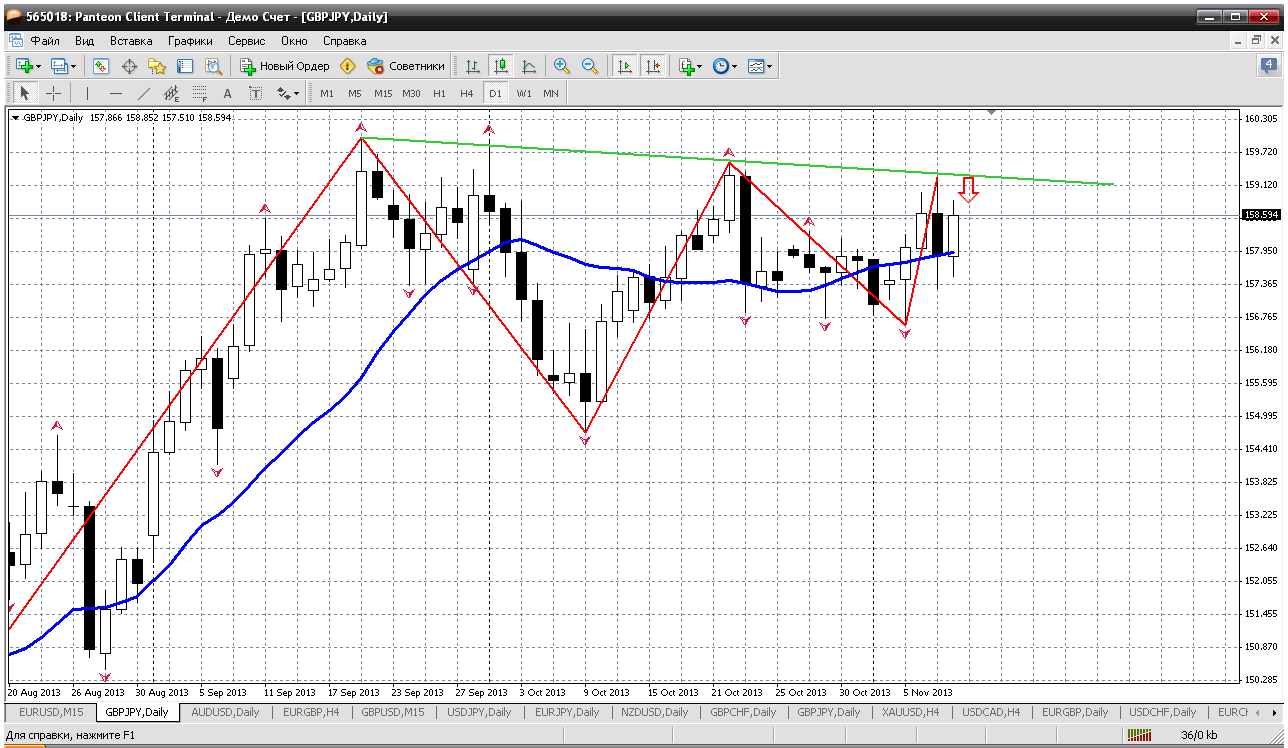
Task: Zoom out of the chart
Action: [x=590, y=66]
